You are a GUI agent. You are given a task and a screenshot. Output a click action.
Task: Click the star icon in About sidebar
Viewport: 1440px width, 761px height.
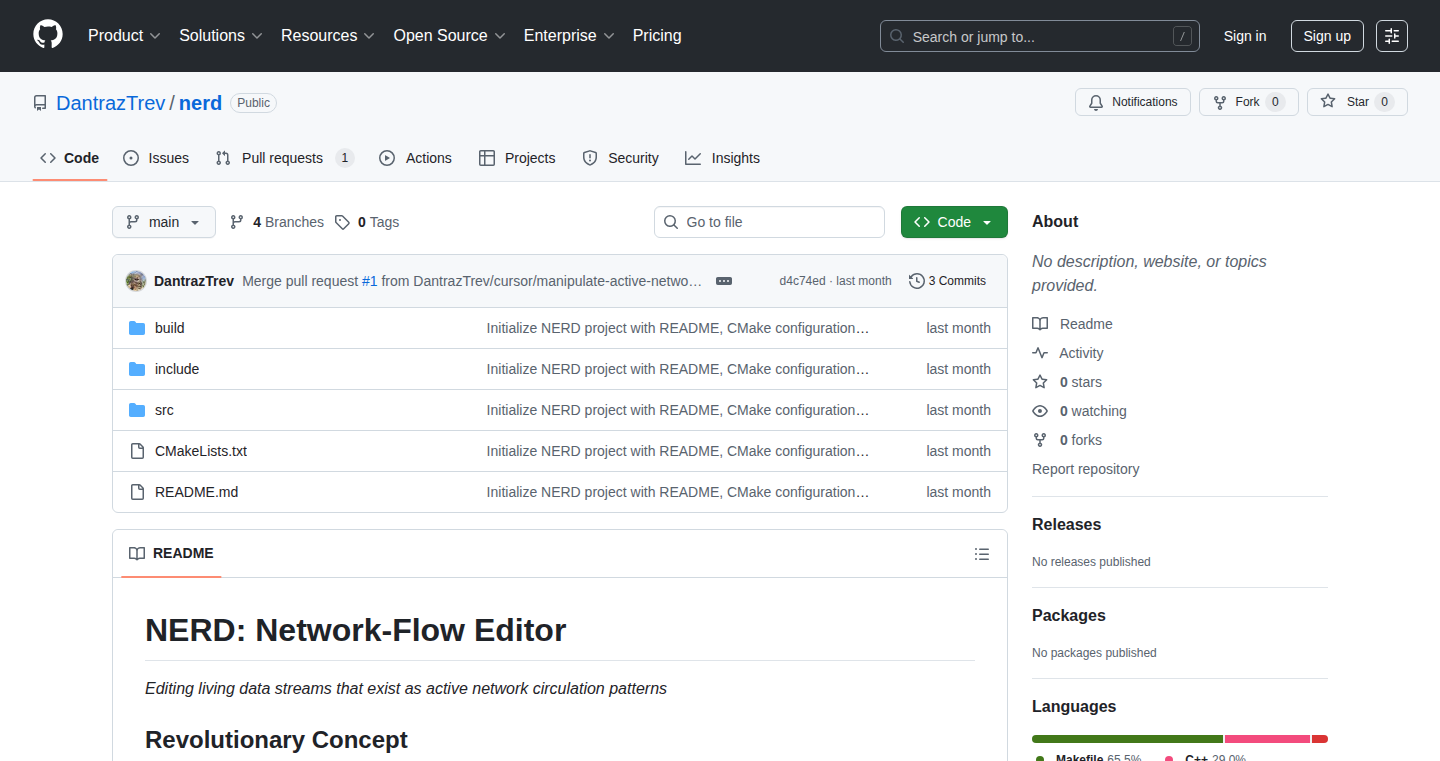click(1040, 382)
